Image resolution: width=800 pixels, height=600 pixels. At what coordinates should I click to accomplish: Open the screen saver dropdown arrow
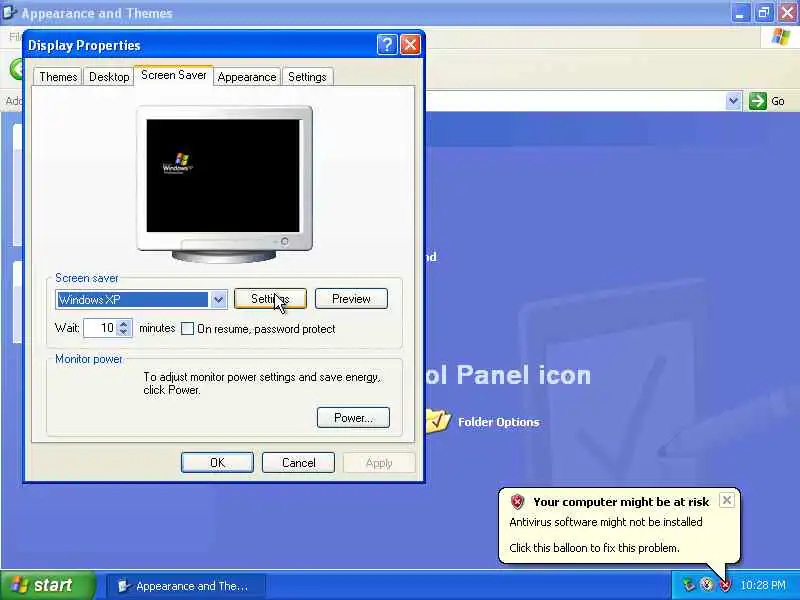pos(218,299)
